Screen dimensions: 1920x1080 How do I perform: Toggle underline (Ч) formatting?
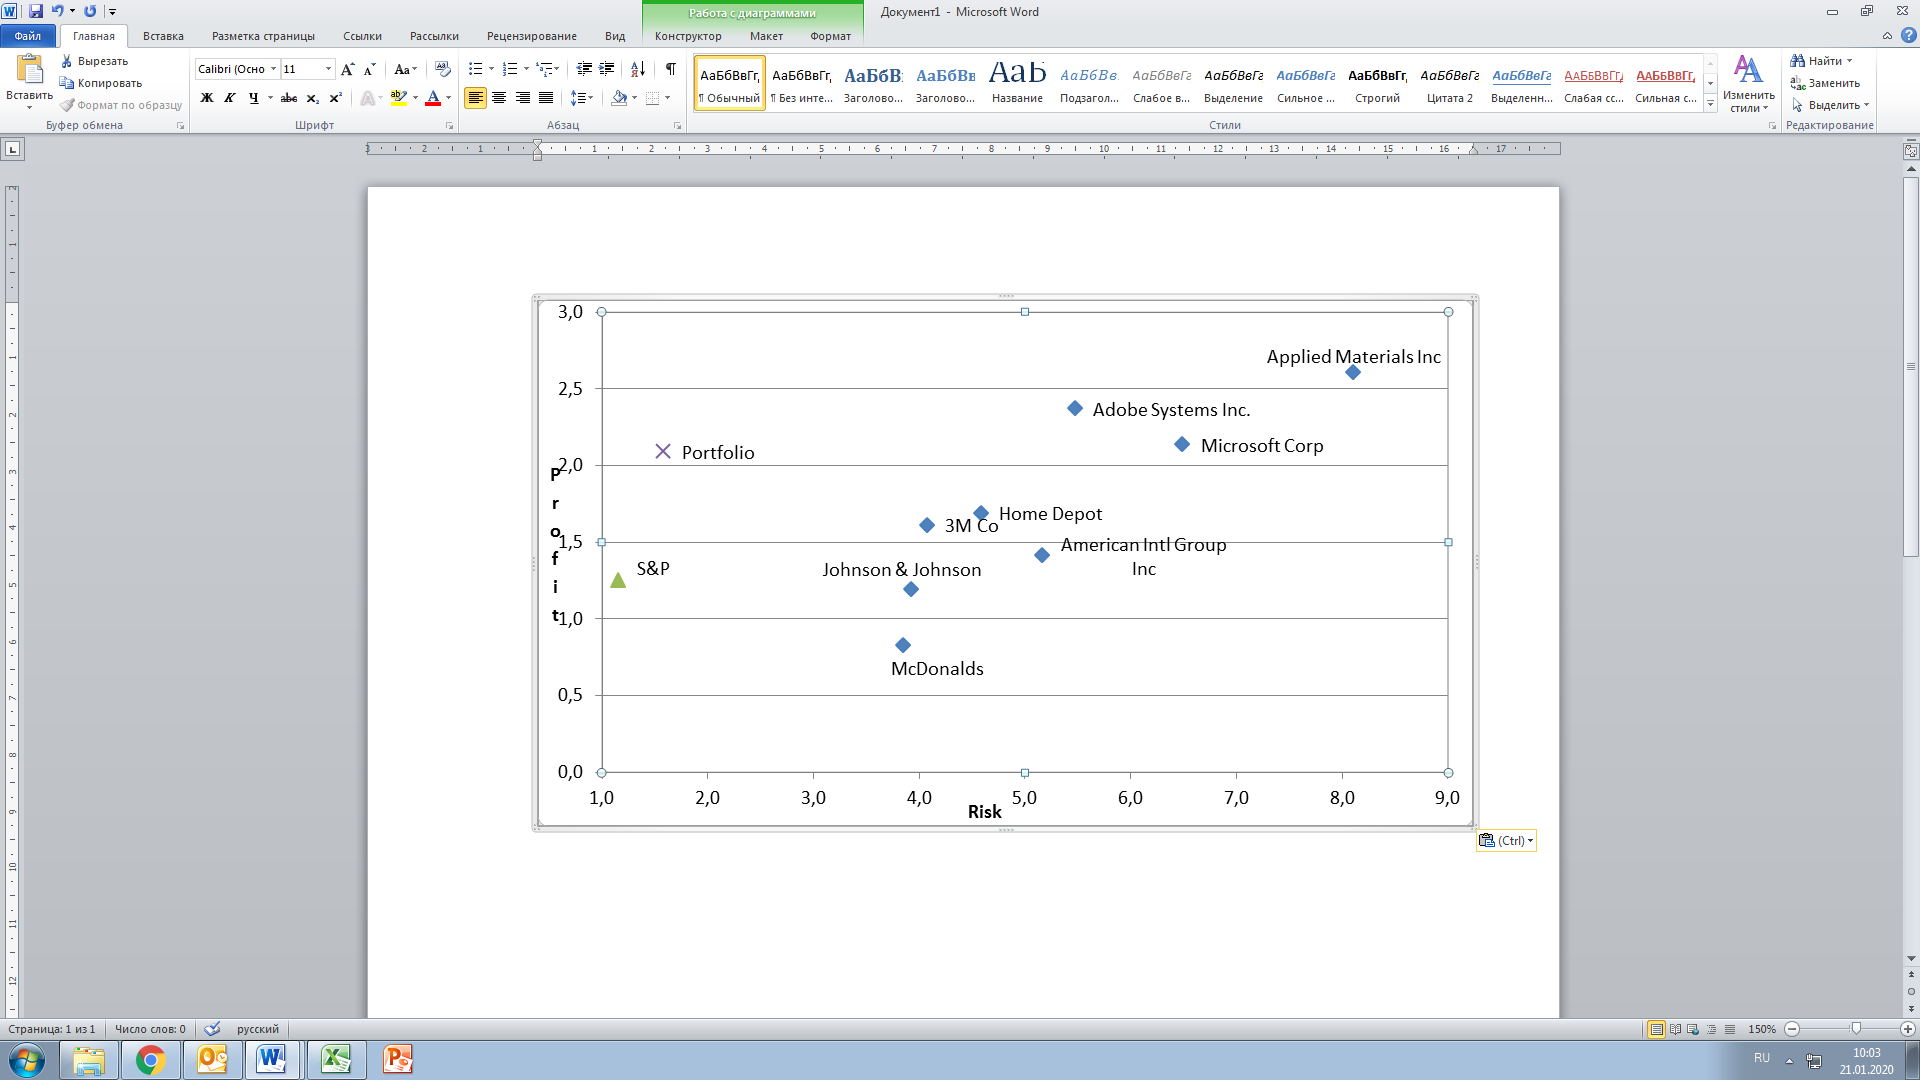[254, 98]
